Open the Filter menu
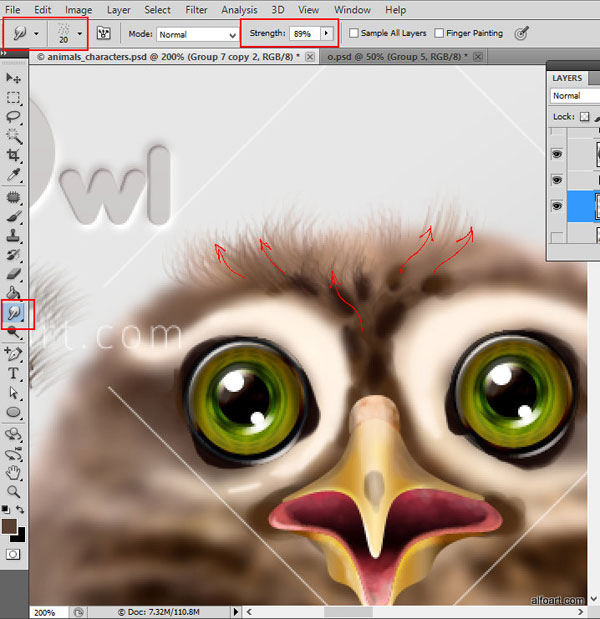Image resolution: width=600 pixels, height=619 pixels. (196, 10)
